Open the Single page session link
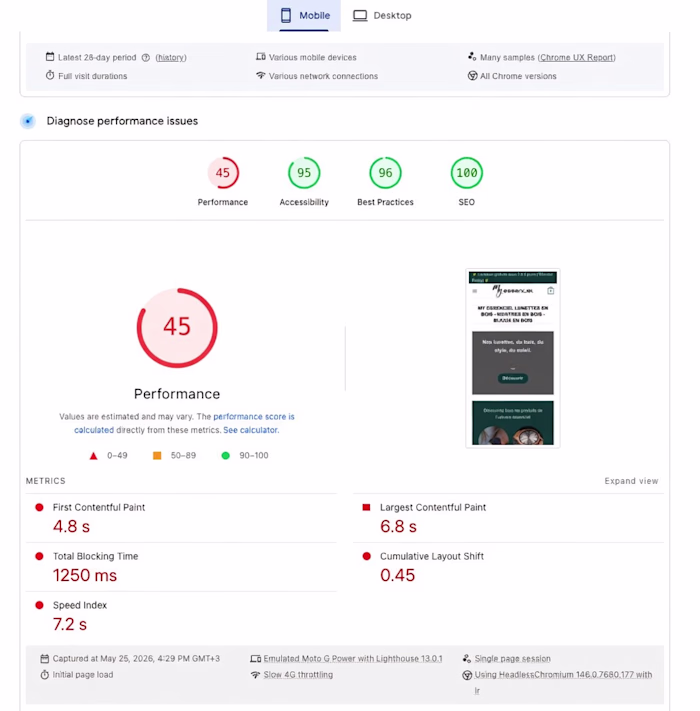The height and width of the screenshot is (711, 700). coord(512,658)
